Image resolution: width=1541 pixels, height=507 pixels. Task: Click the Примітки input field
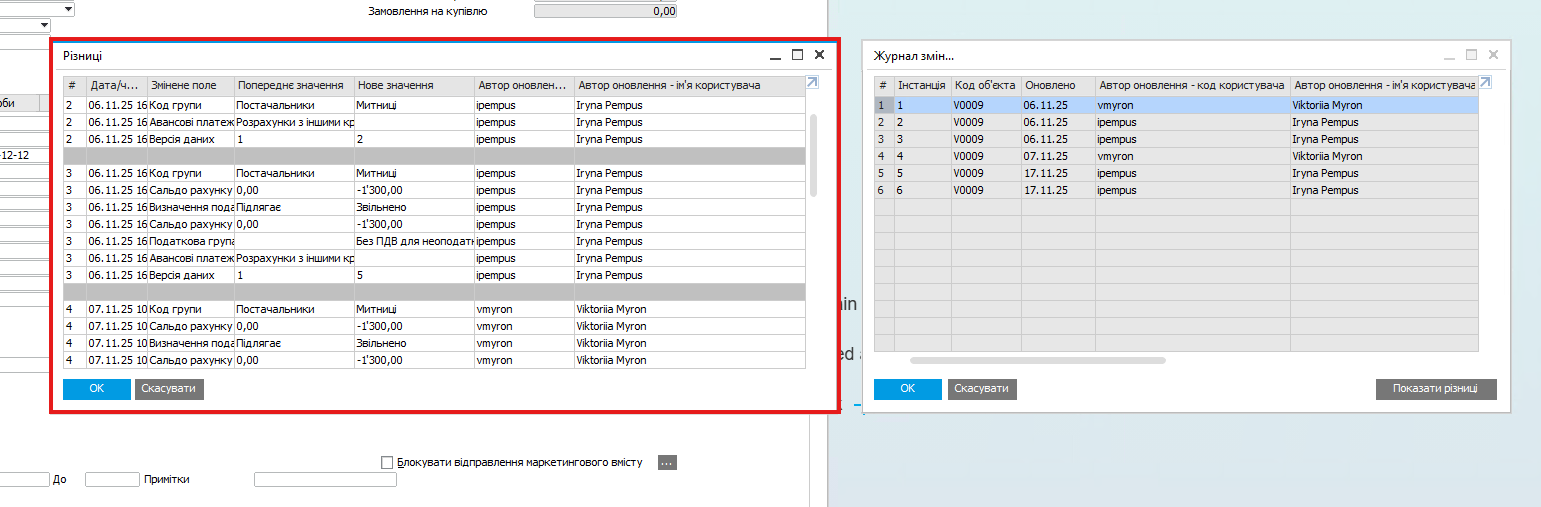tap(325, 480)
